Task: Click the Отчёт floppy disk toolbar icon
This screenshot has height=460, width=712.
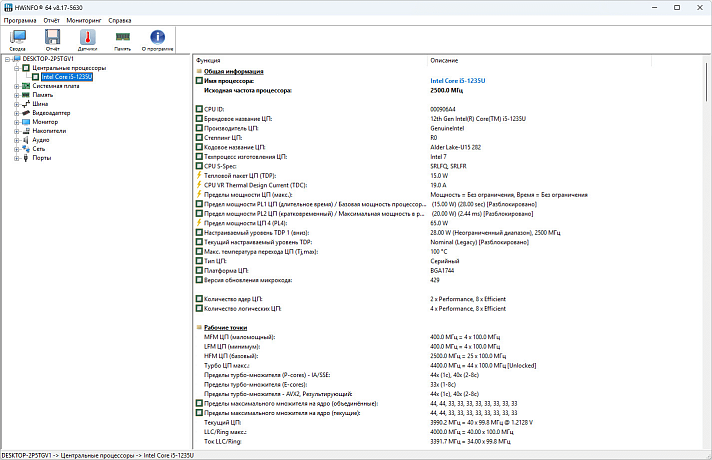Action: click(x=52, y=39)
